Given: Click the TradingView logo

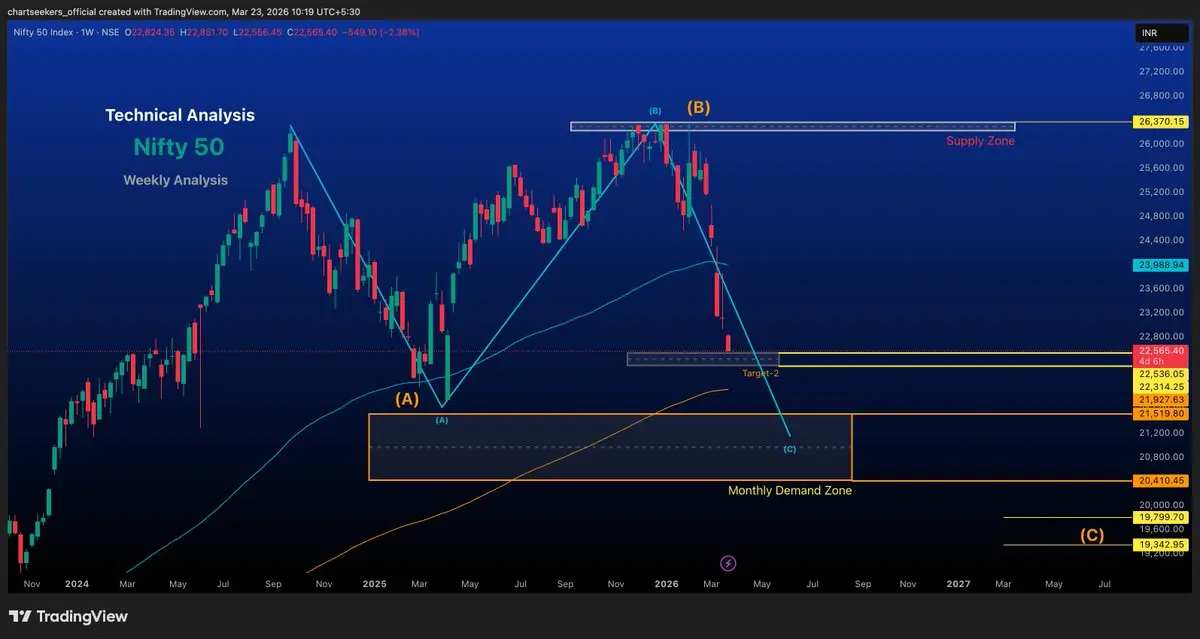Looking at the screenshot, I should pyautogui.click(x=69, y=616).
